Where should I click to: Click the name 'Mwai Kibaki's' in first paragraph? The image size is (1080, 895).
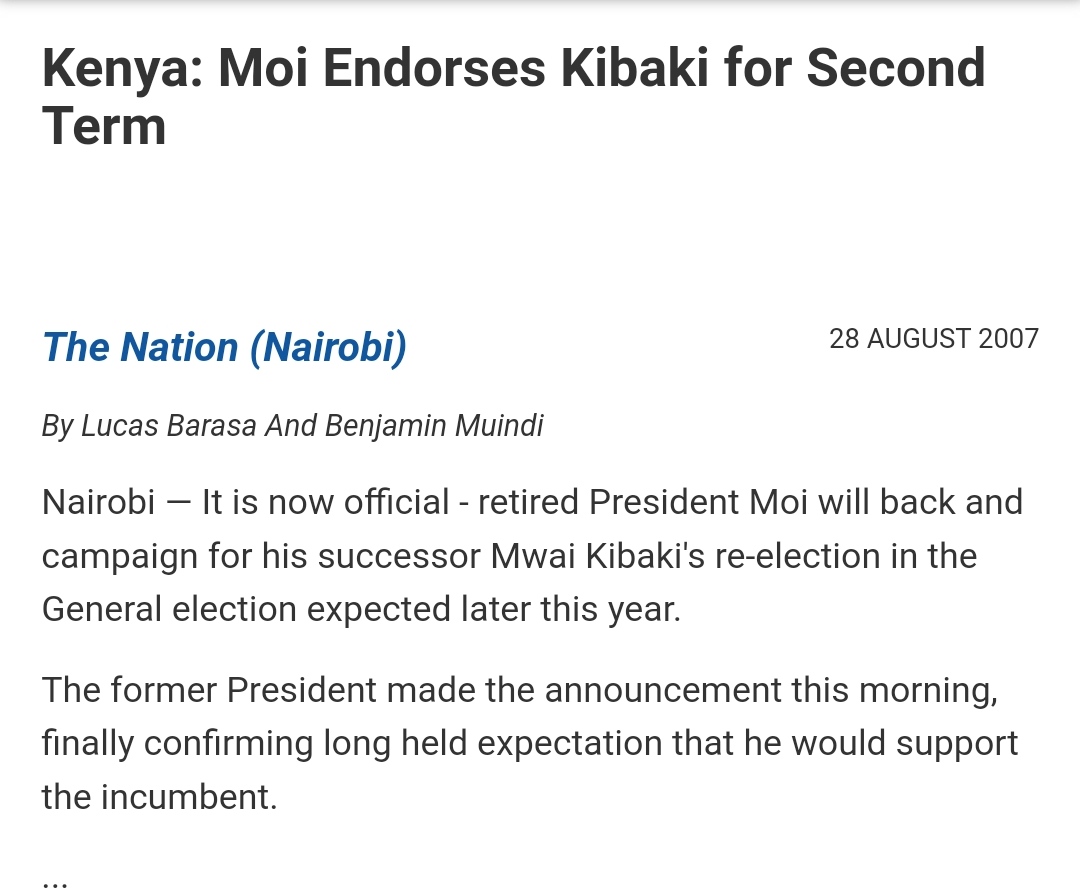(x=597, y=555)
